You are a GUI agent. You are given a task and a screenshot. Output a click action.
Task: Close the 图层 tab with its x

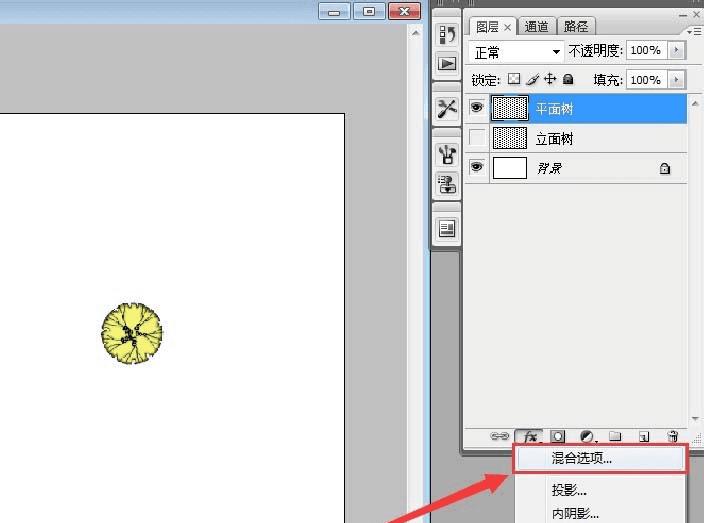click(507, 28)
